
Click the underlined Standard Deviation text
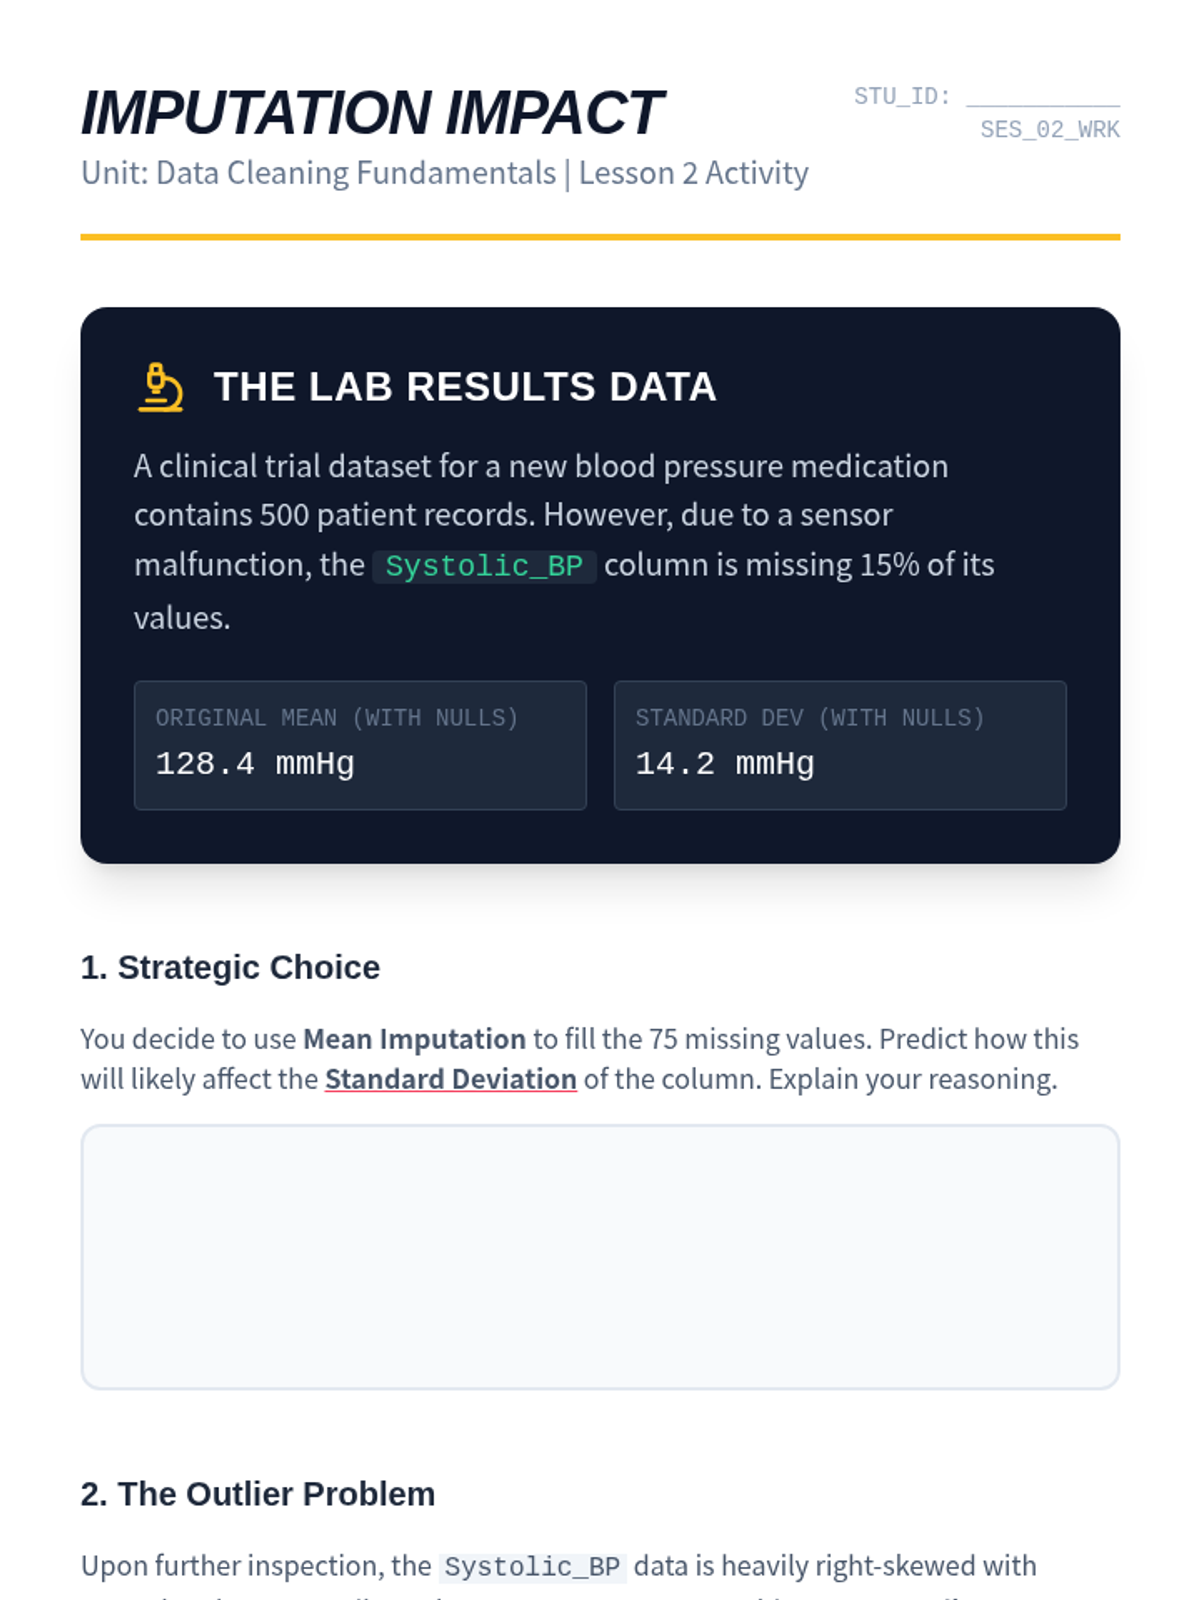coord(450,1080)
